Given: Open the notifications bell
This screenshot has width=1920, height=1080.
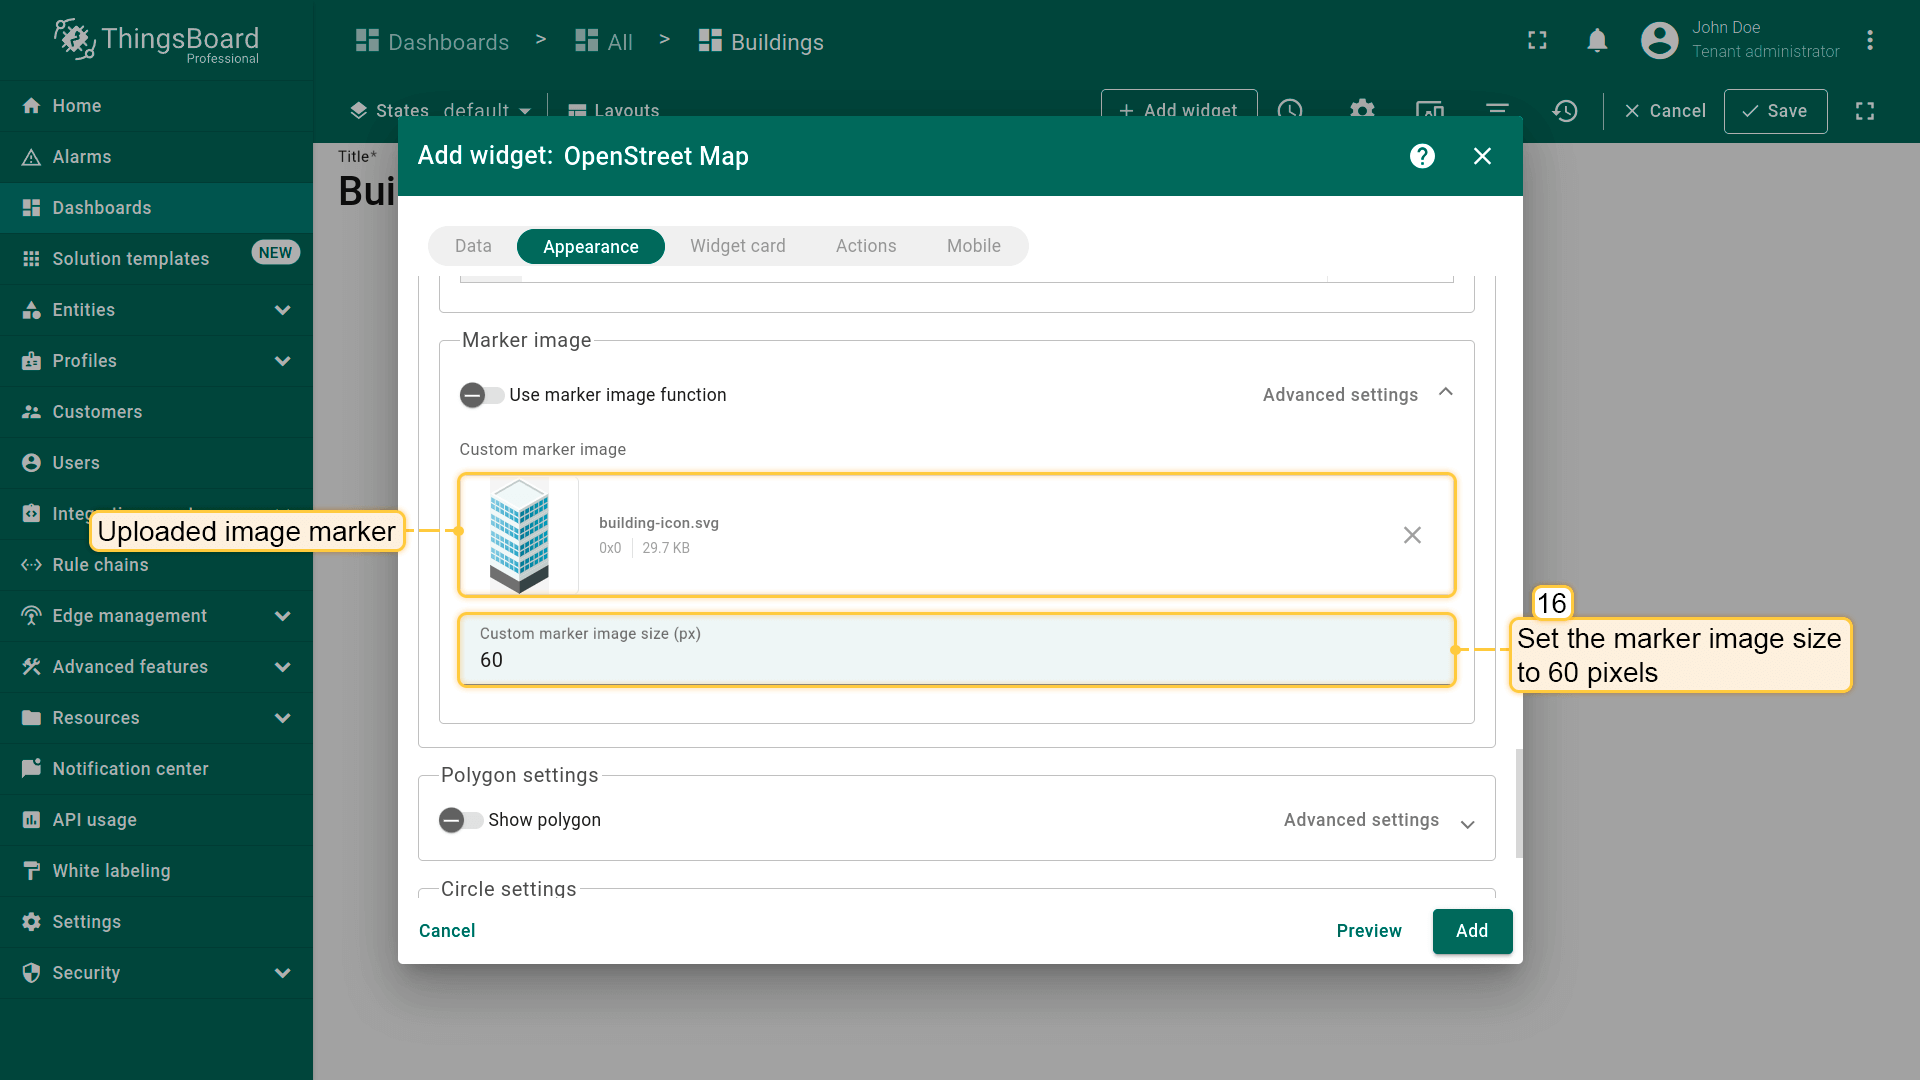Looking at the screenshot, I should tap(1597, 41).
